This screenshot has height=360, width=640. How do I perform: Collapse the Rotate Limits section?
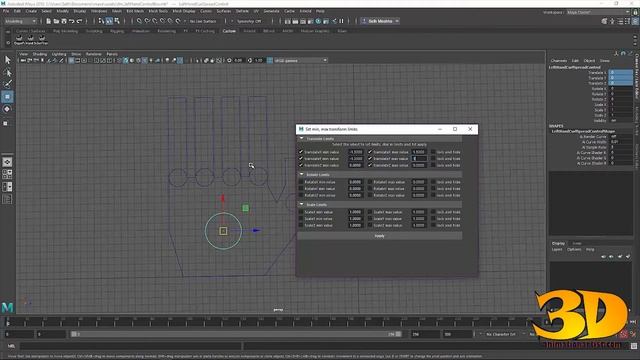pos(302,174)
